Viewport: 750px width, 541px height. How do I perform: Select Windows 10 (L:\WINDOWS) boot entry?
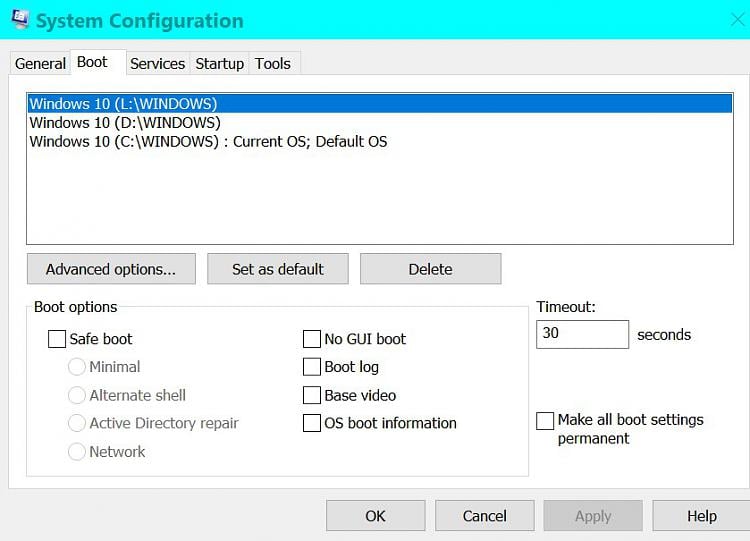point(123,103)
